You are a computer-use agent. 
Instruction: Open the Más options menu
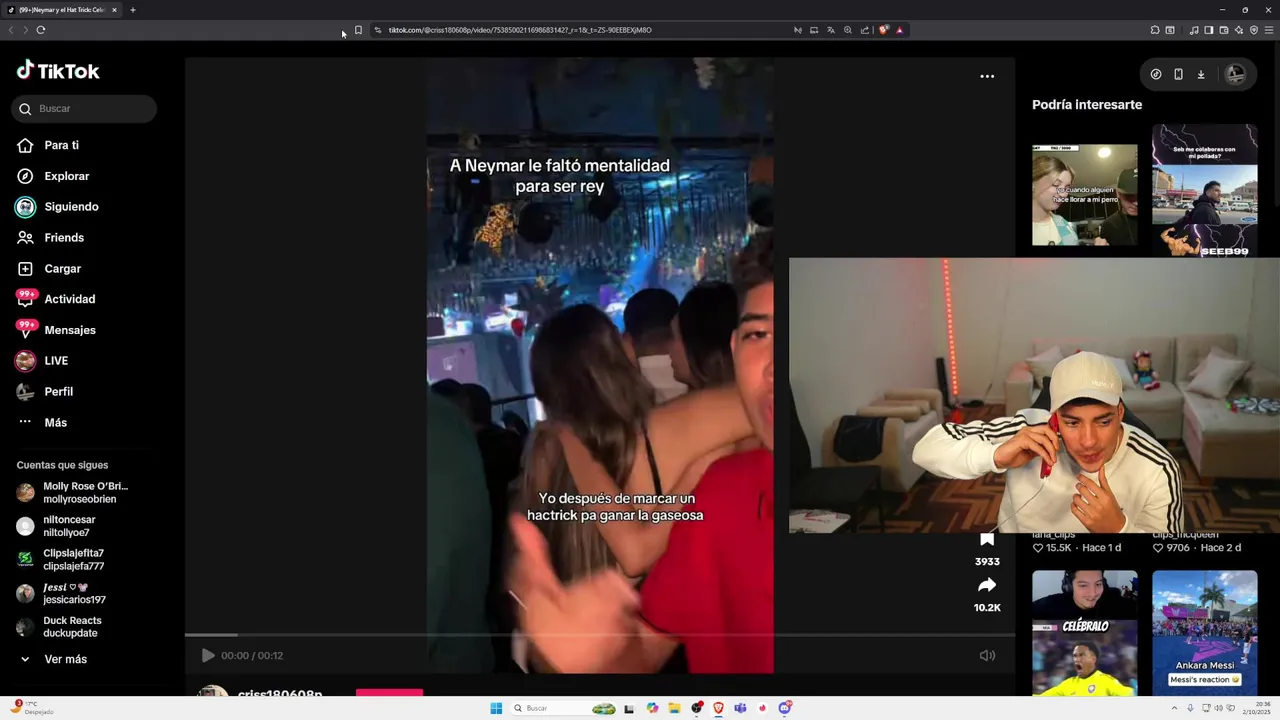pyautogui.click(x=42, y=423)
